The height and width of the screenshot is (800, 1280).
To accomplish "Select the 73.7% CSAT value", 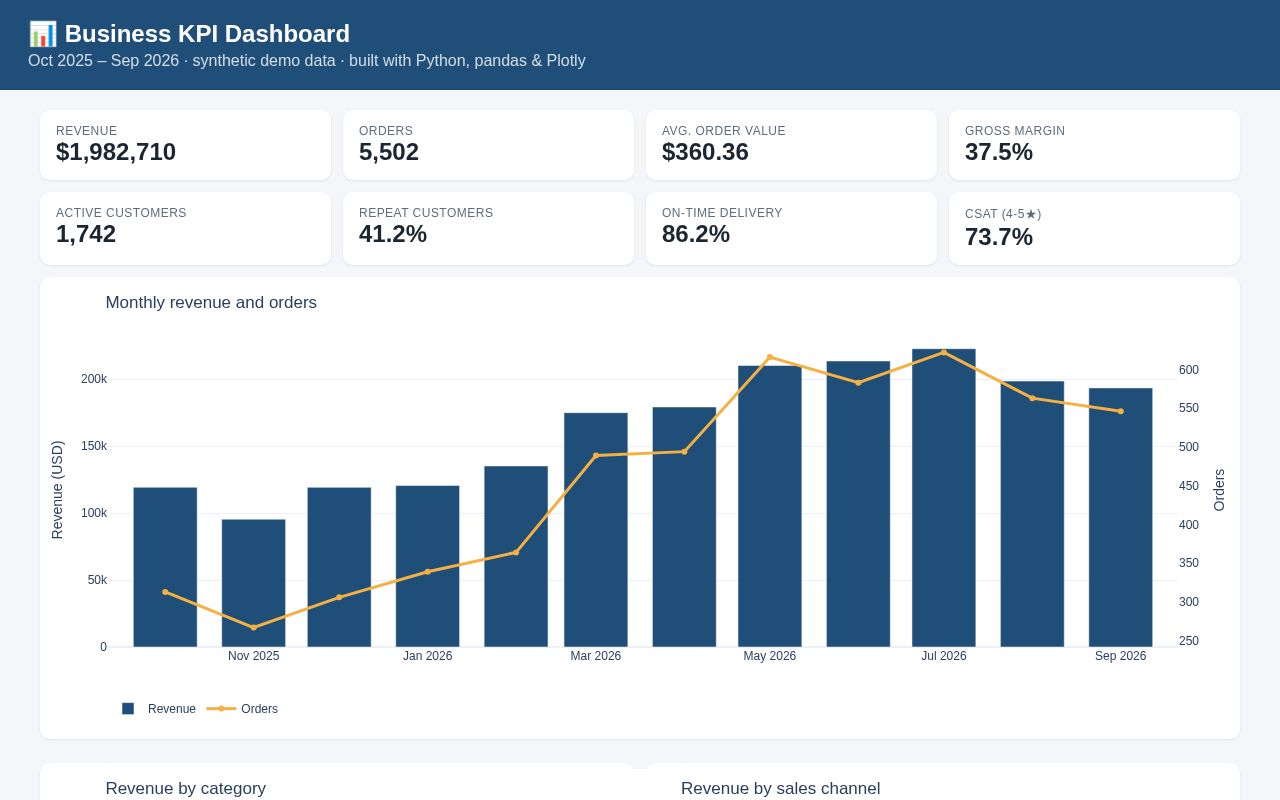I will [999, 237].
